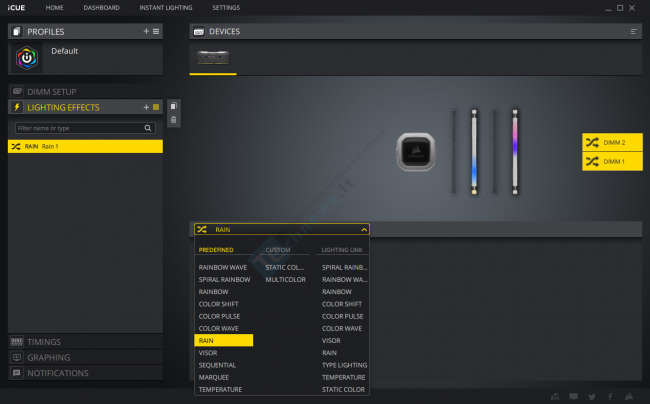Add a new profile with plus icon

click(x=145, y=32)
